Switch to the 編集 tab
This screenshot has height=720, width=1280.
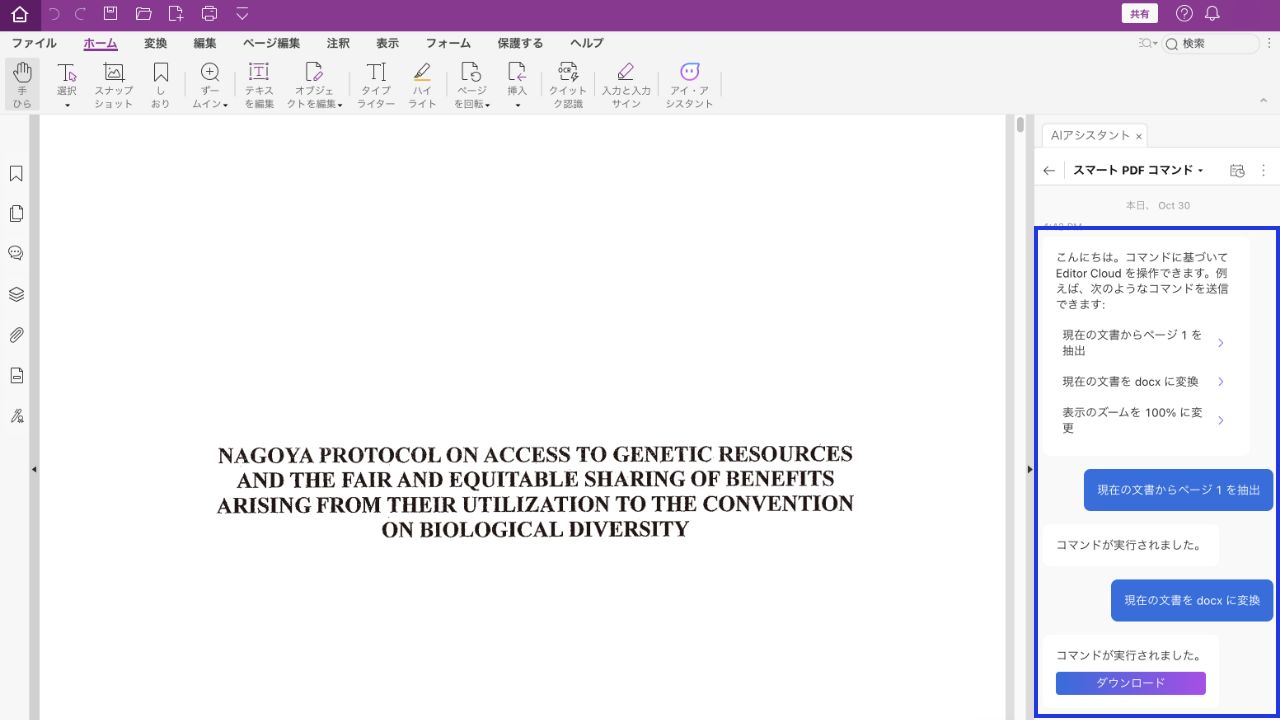[205, 43]
